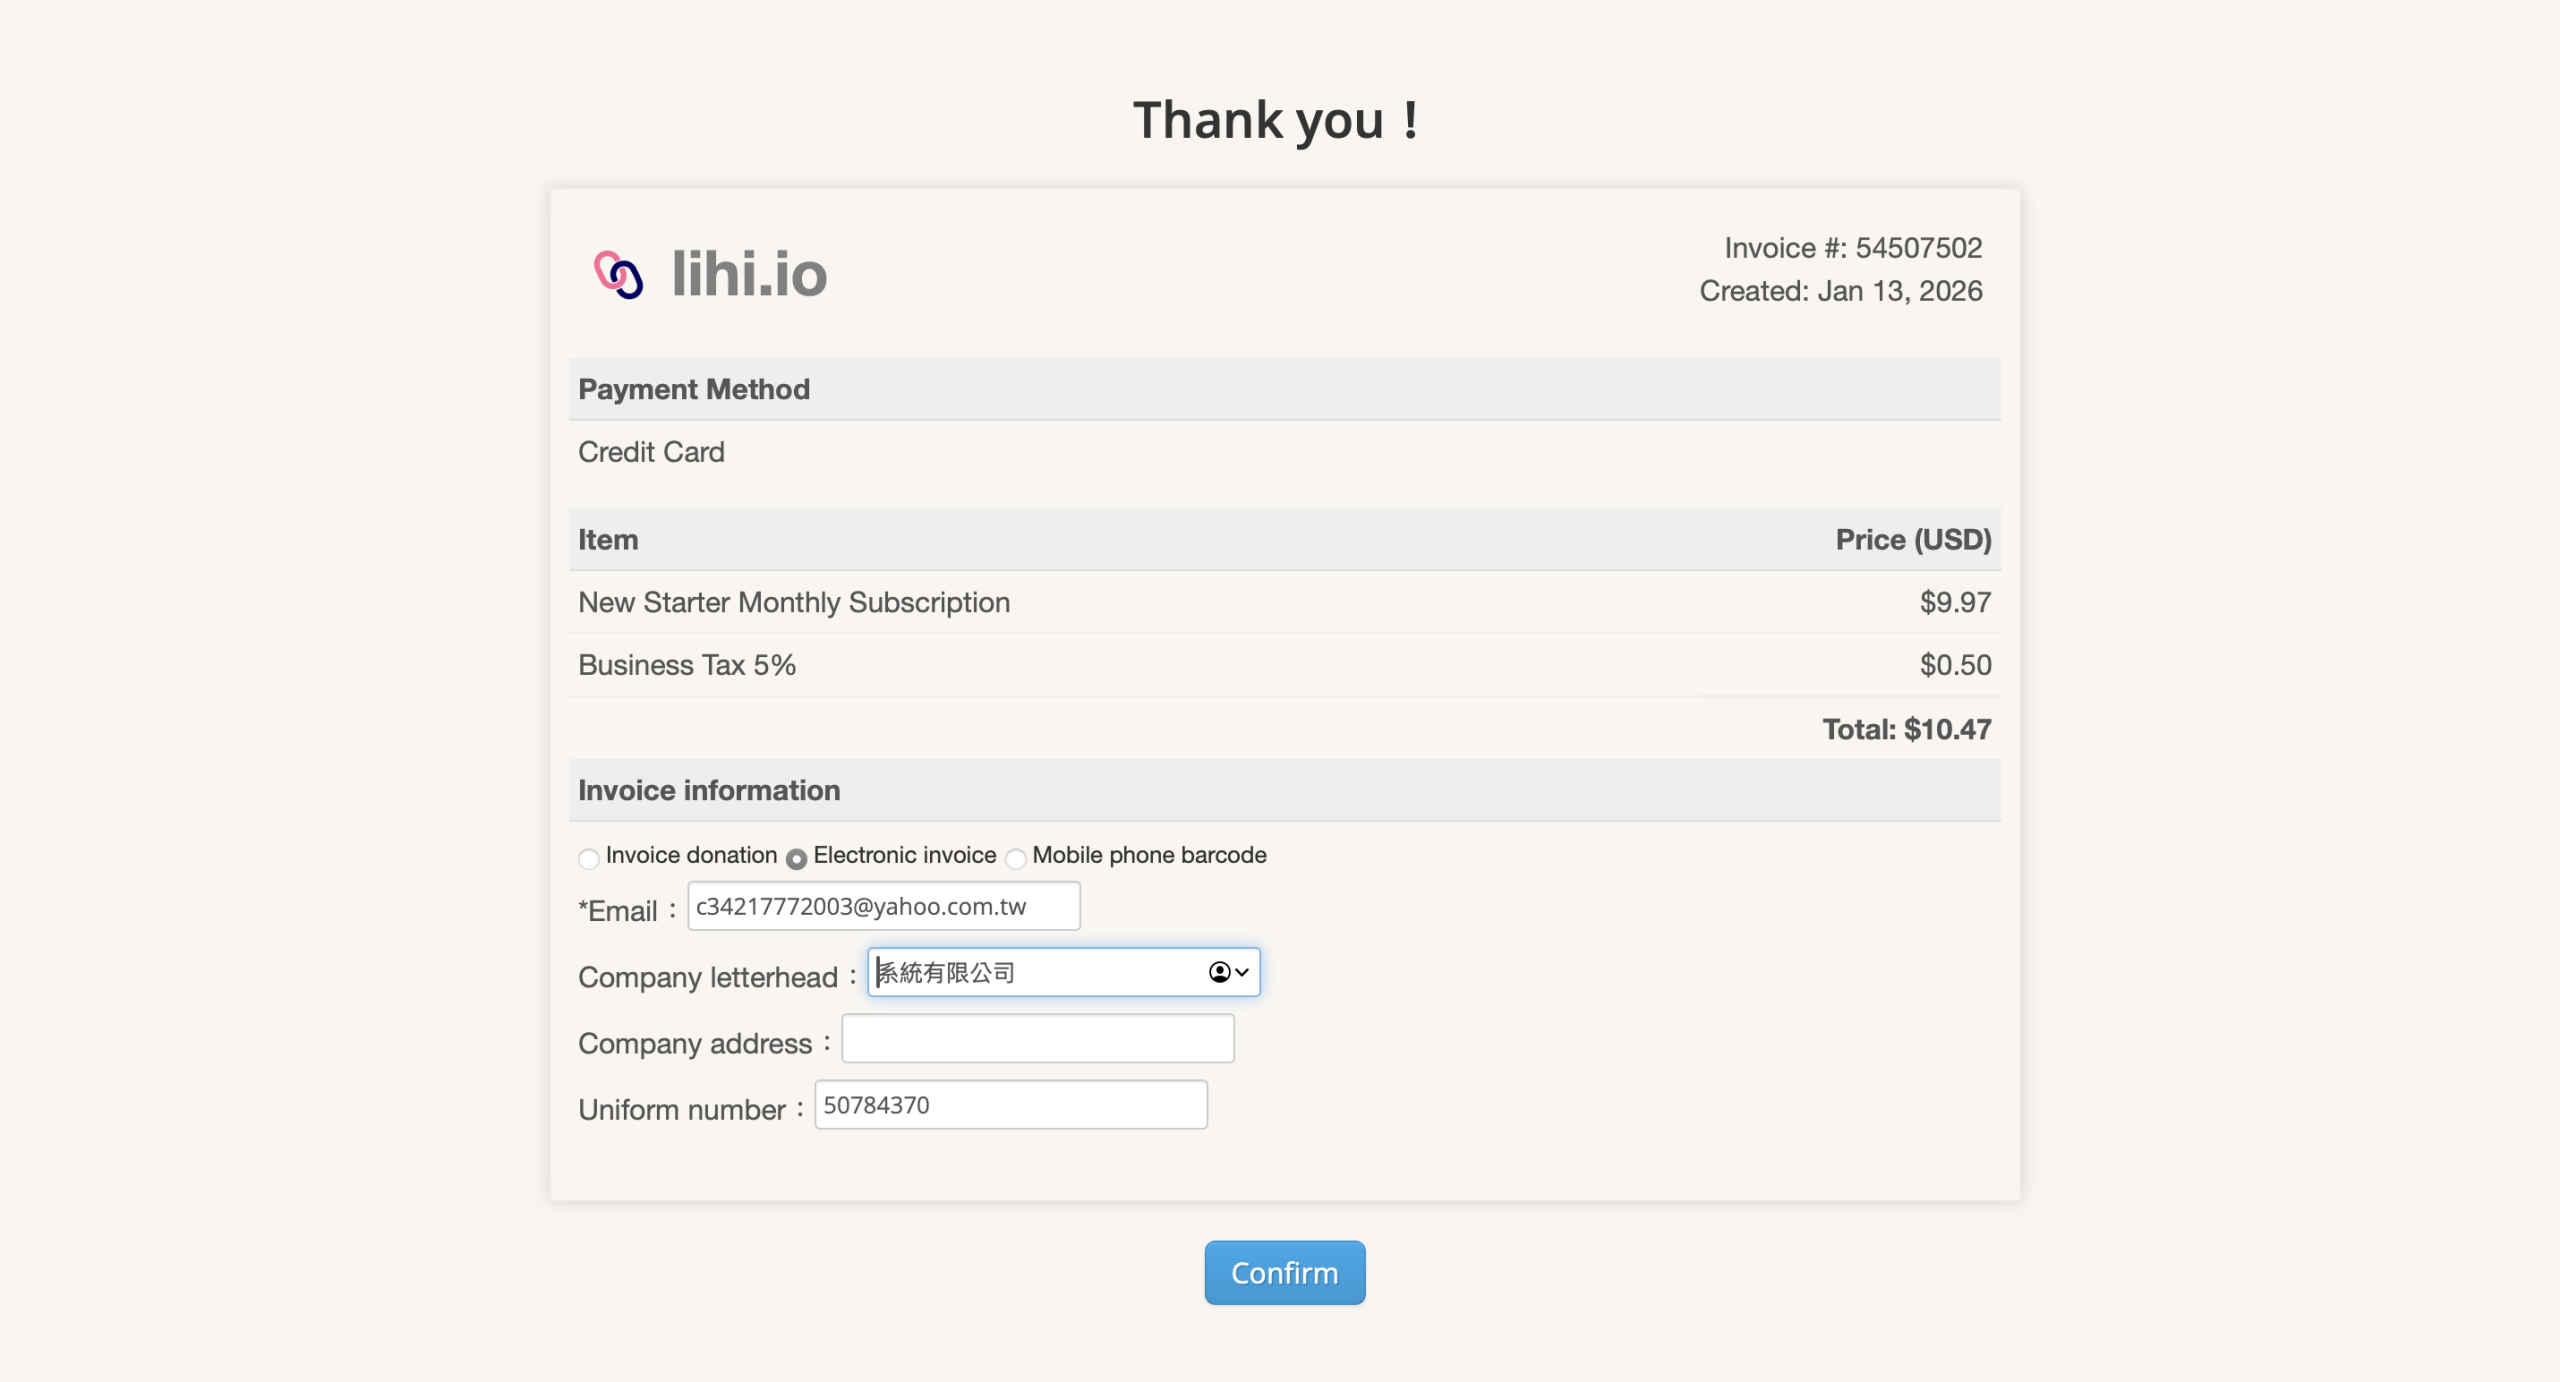Viewport: 2560px width, 1382px height.
Task: Select the Invoice donation radio button
Action: pos(588,858)
